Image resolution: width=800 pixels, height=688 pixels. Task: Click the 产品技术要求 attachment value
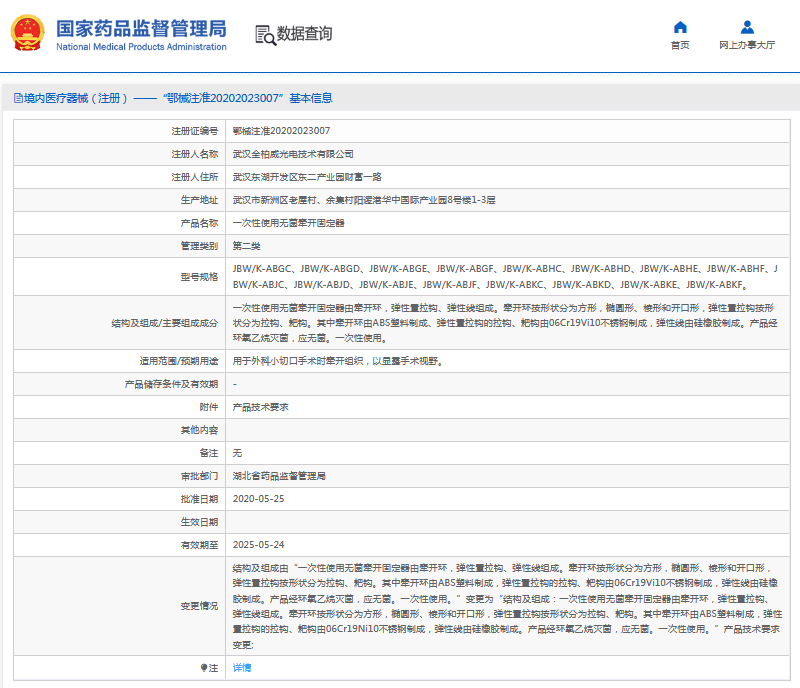pyautogui.click(x=260, y=407)
